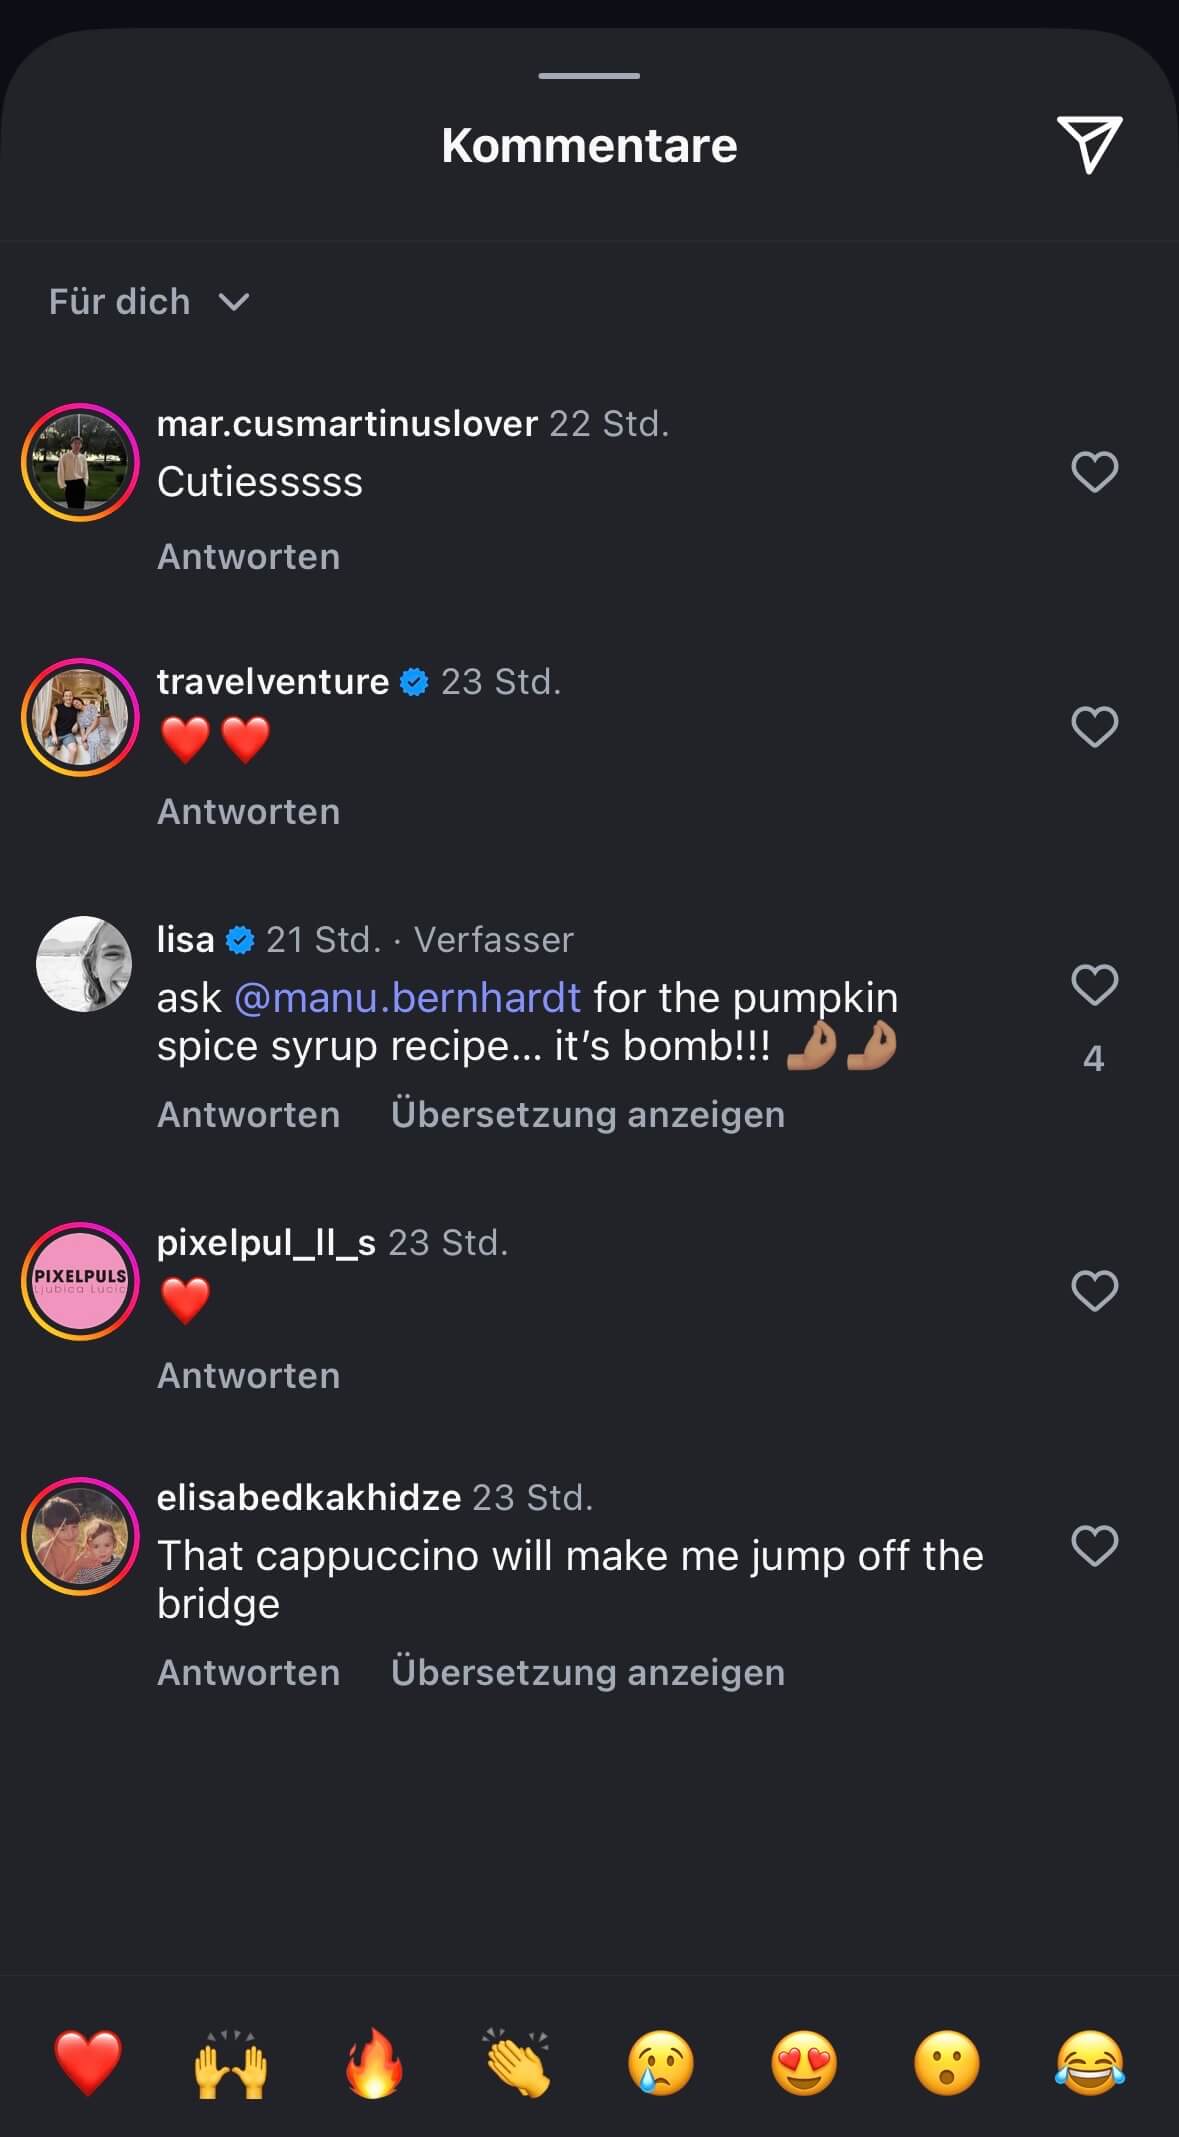This screenshot has height=2137, width=1179.
Task: Open pixelpul_ll_s profile picture
Action: click(80, 1281)
